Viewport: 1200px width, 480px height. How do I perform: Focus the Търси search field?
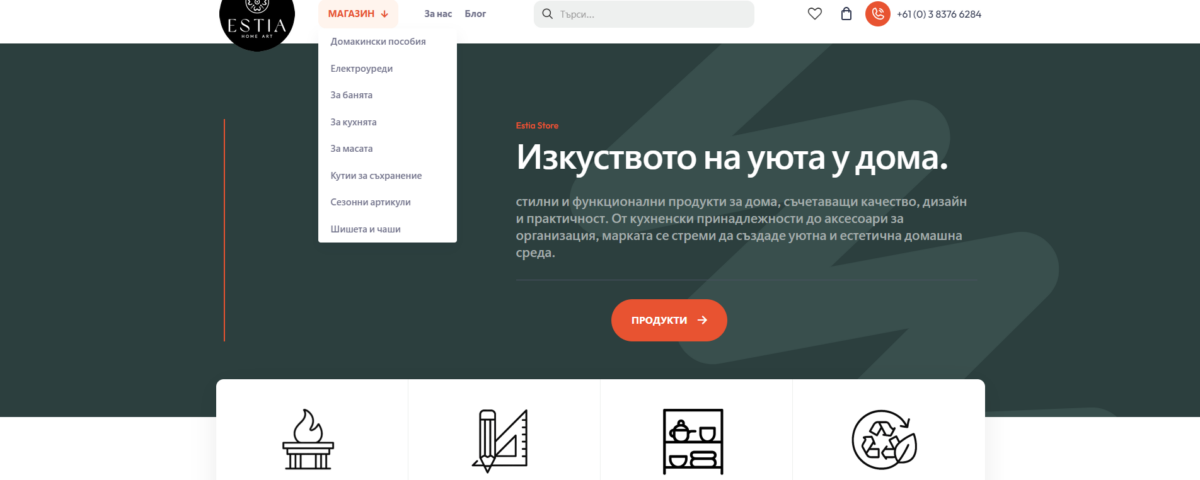(644, 14)
